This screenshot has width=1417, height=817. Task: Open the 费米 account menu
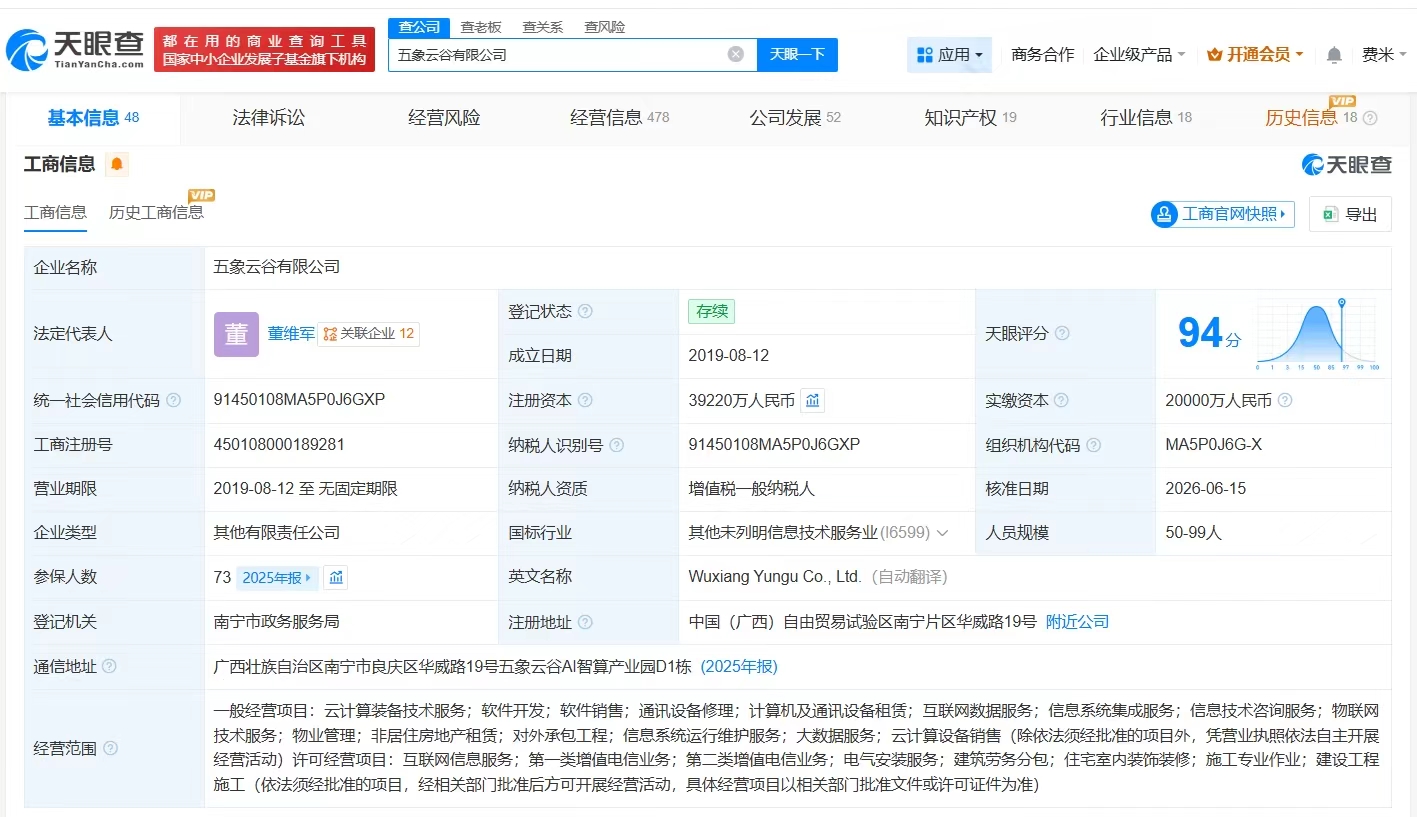point(1384,55)
